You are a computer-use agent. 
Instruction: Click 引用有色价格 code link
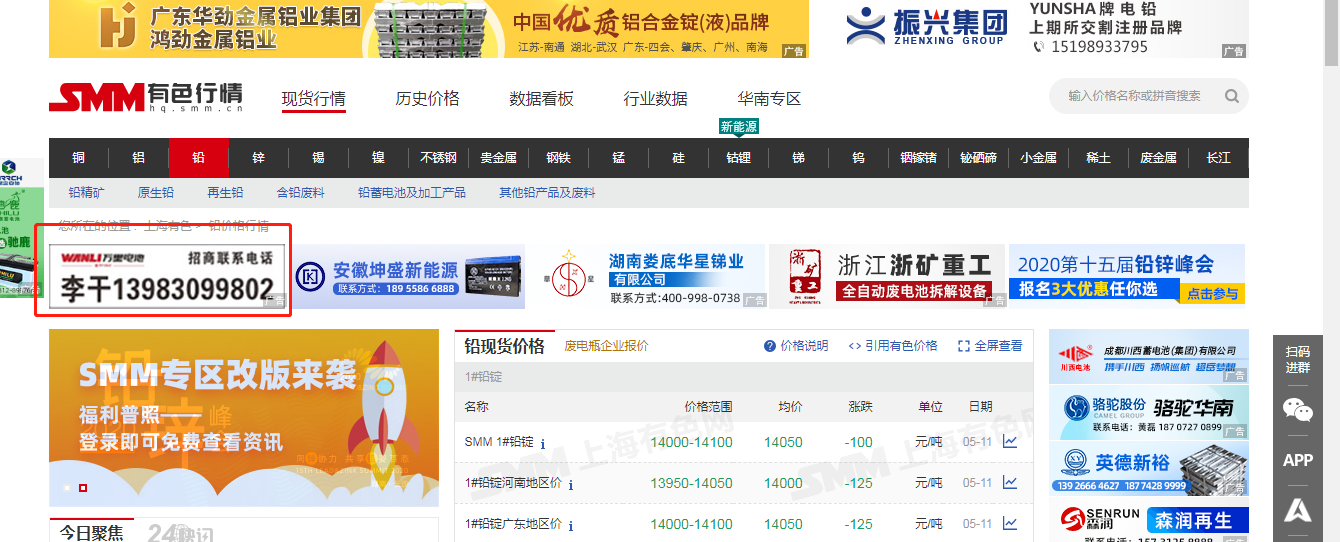pos(893,346)
